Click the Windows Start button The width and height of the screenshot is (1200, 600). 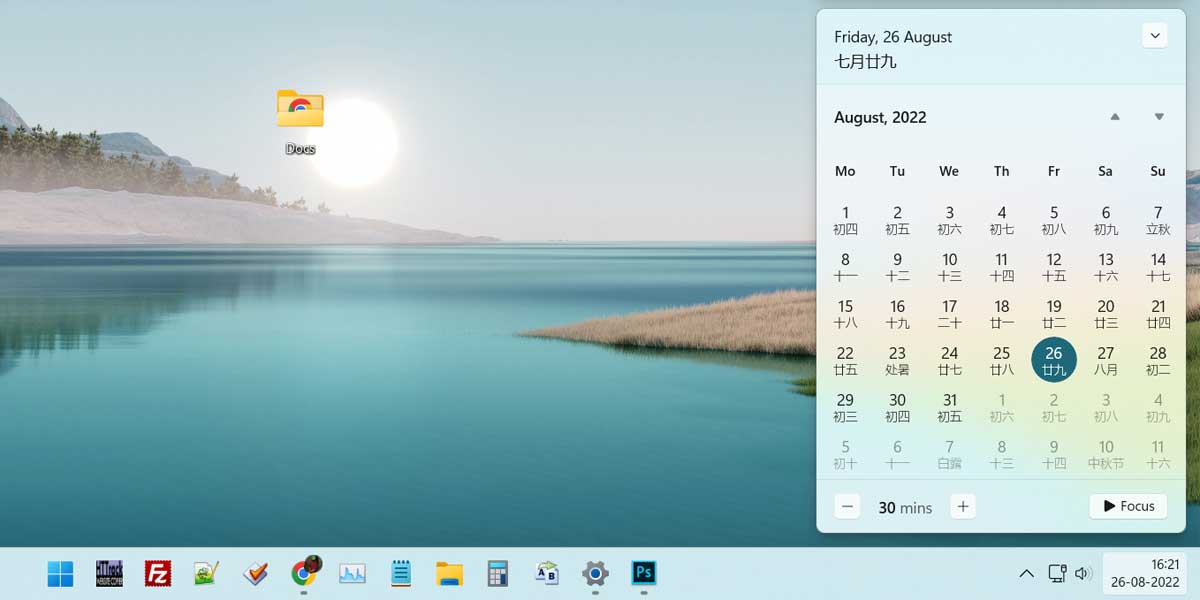[x=60, y=573]
